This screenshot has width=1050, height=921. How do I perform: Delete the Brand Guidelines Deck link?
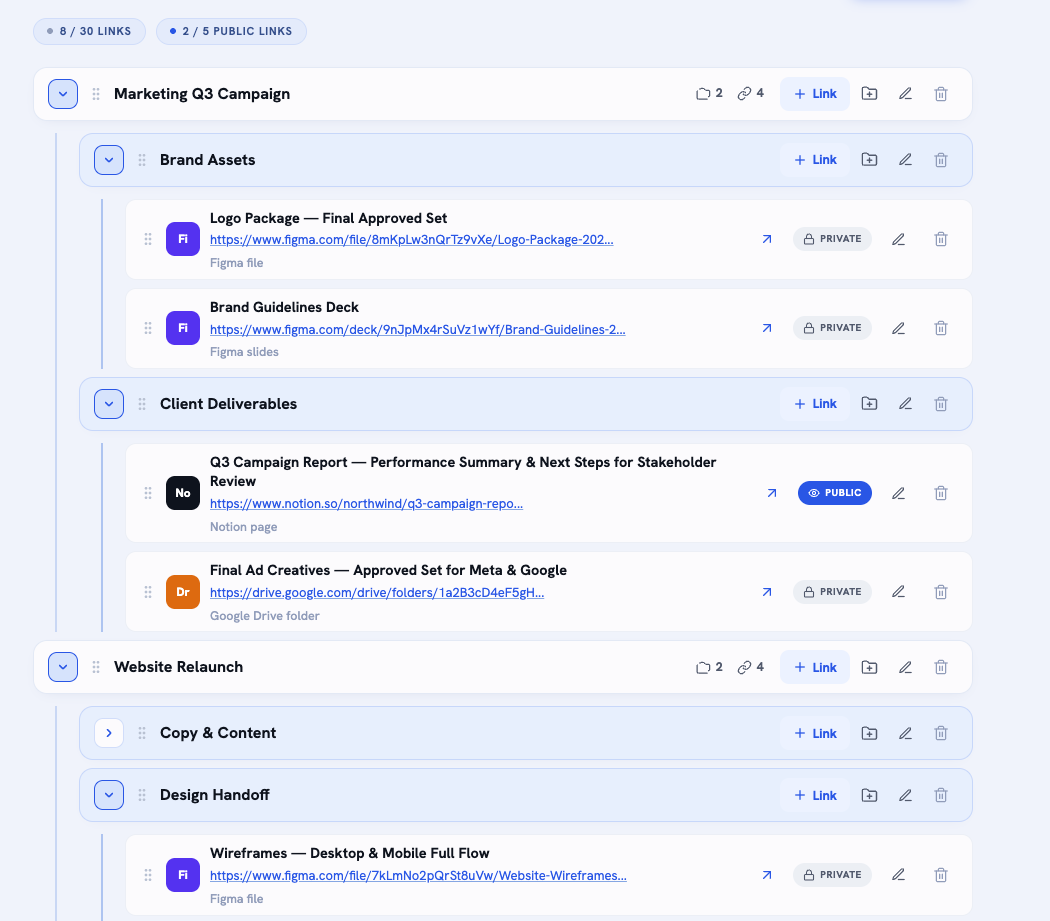pyautogui.click(x=941, y=328)
